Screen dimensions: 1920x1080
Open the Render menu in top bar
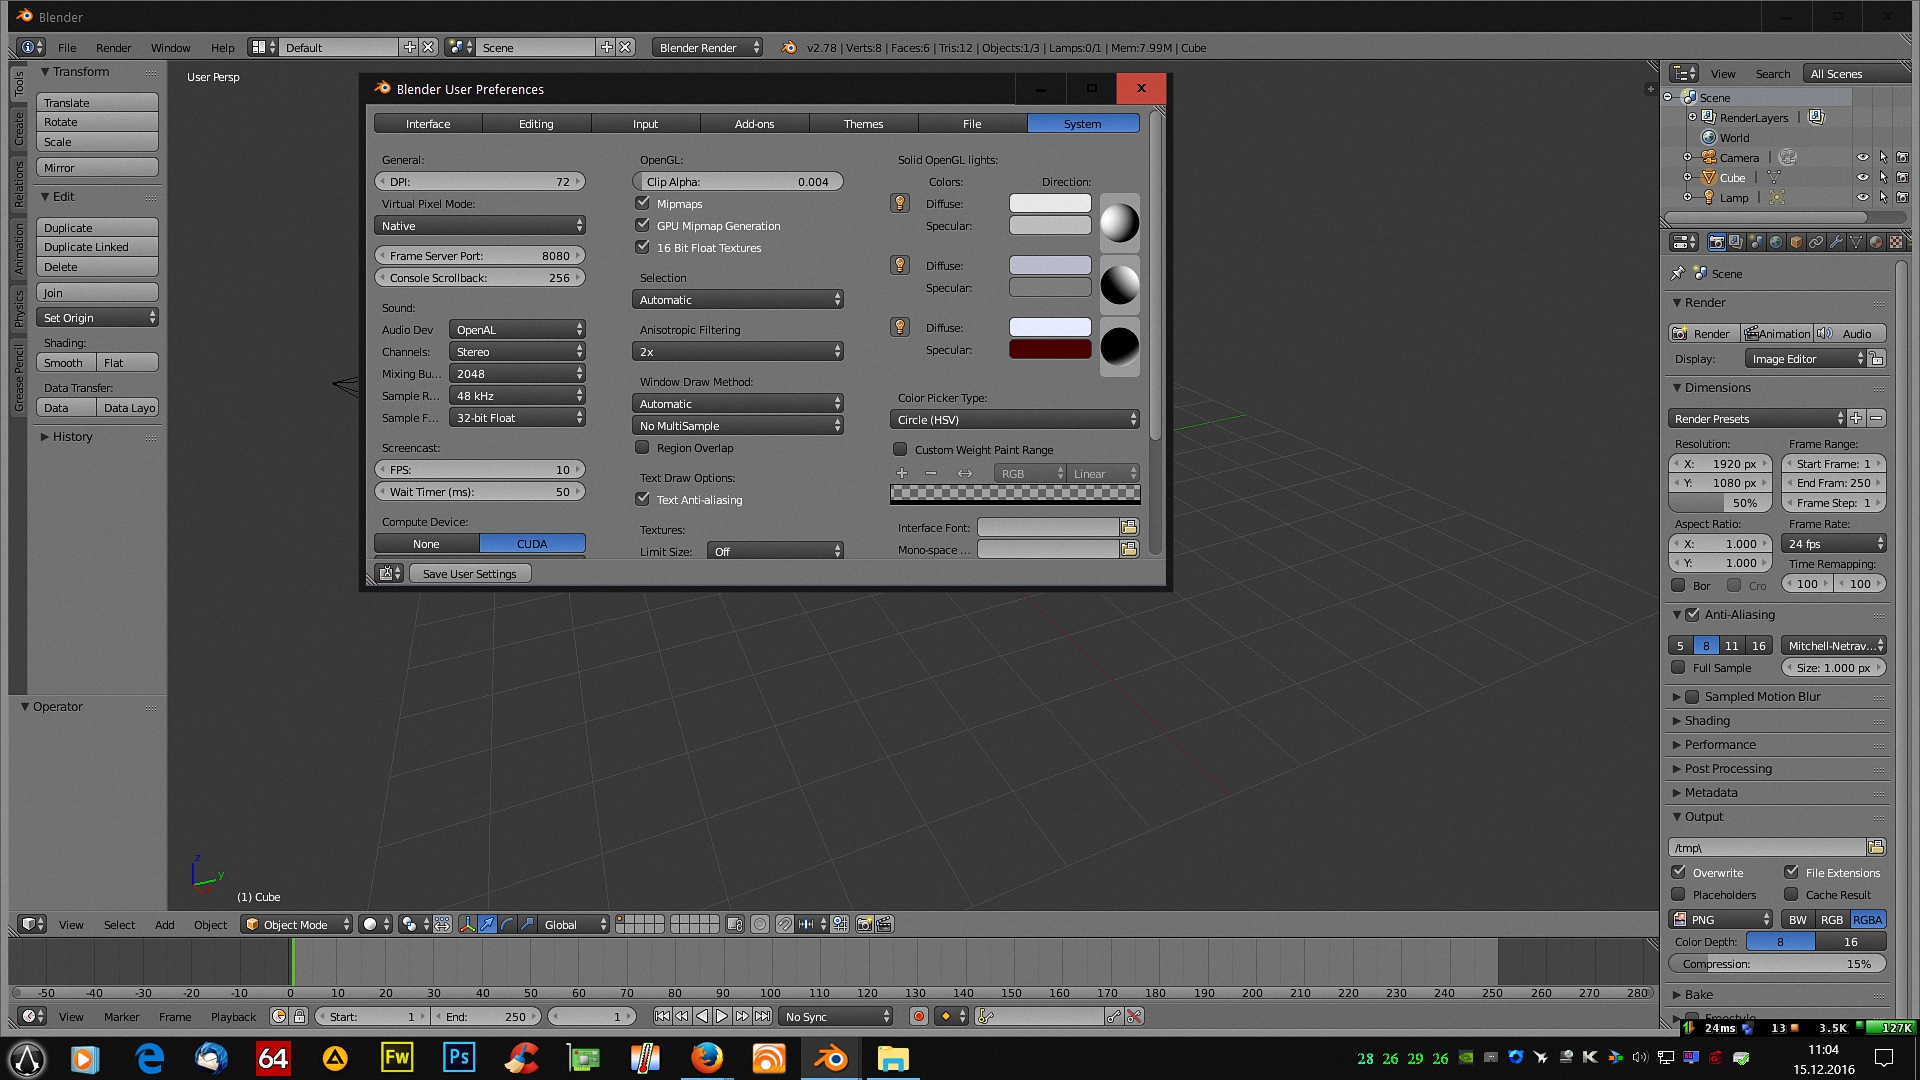113,48
